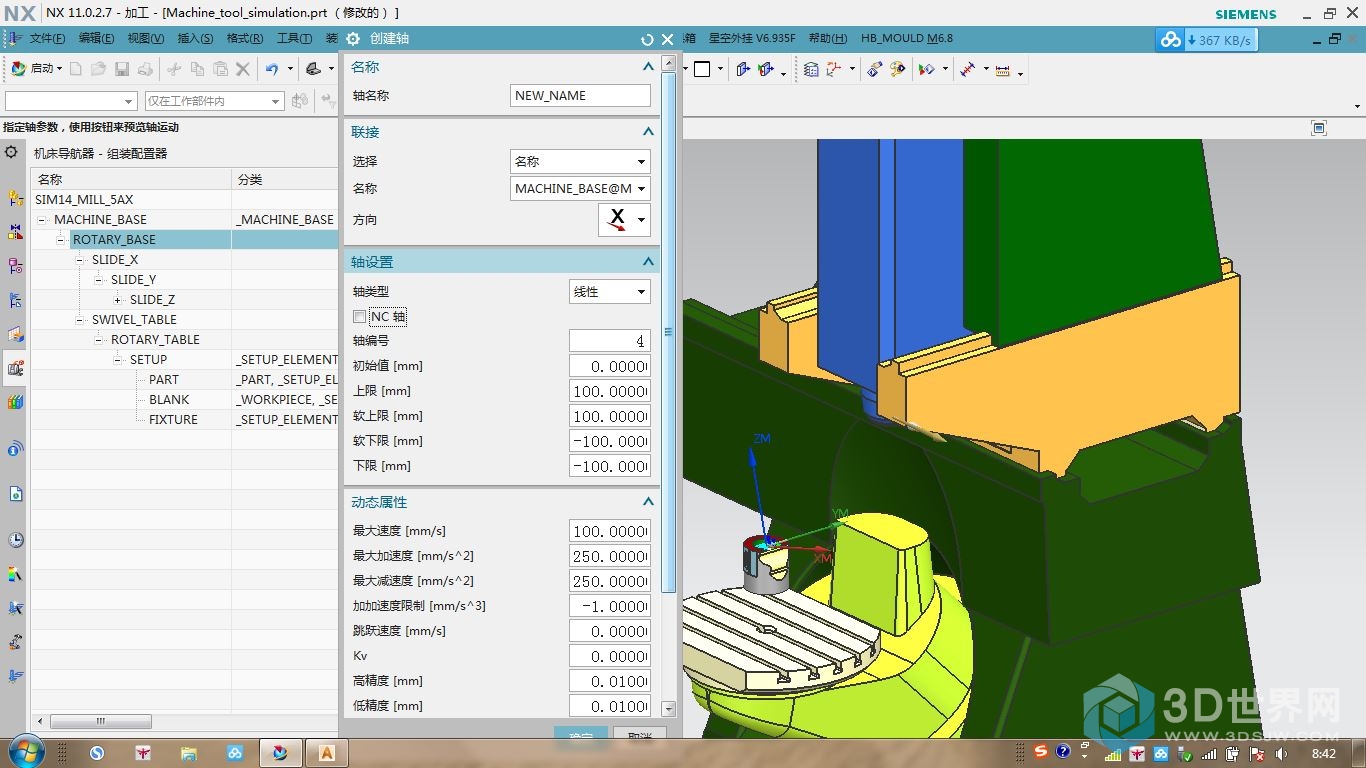Expand the SLIDE_Z tree node
The image size is (1366, 768).
118,300
